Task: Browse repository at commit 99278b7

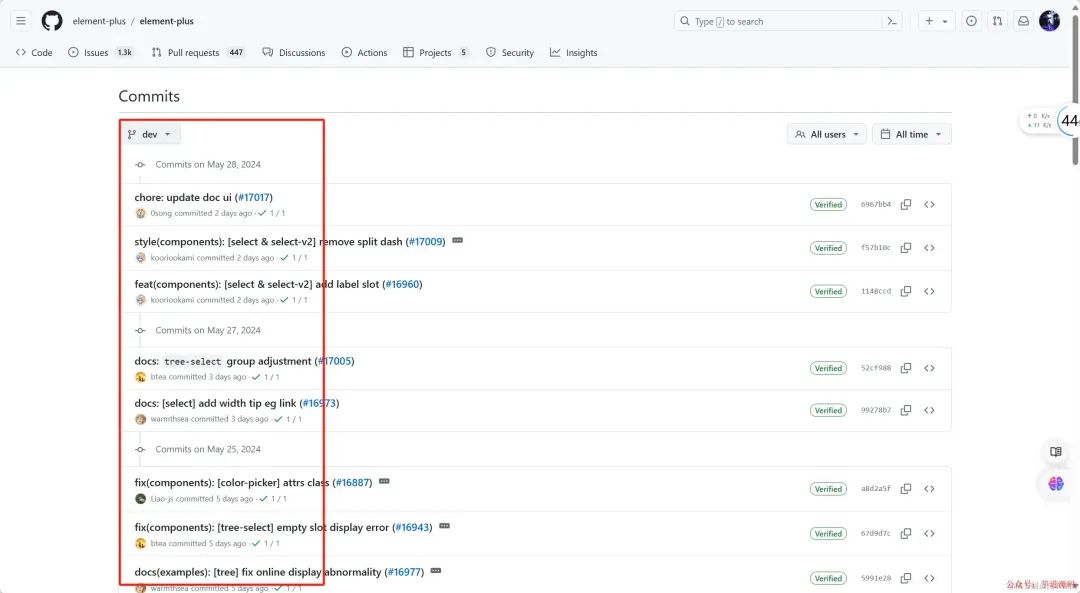Action: click(929, 410)
